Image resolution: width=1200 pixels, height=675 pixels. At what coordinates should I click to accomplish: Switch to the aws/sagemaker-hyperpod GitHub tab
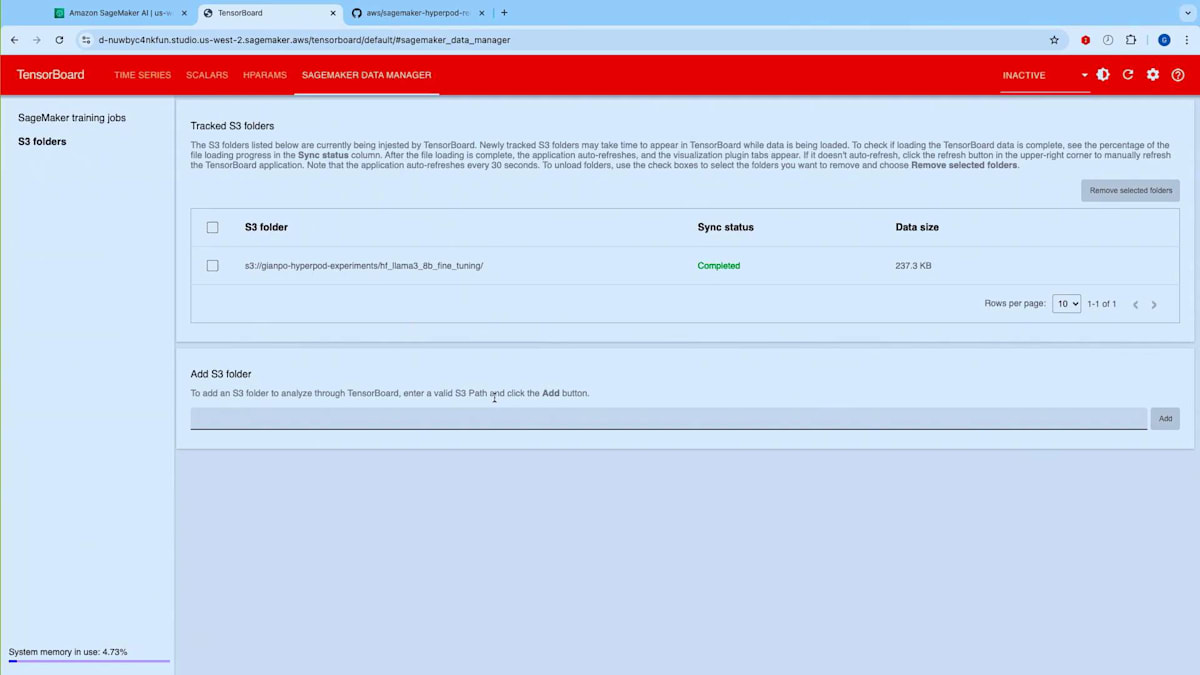418,13
